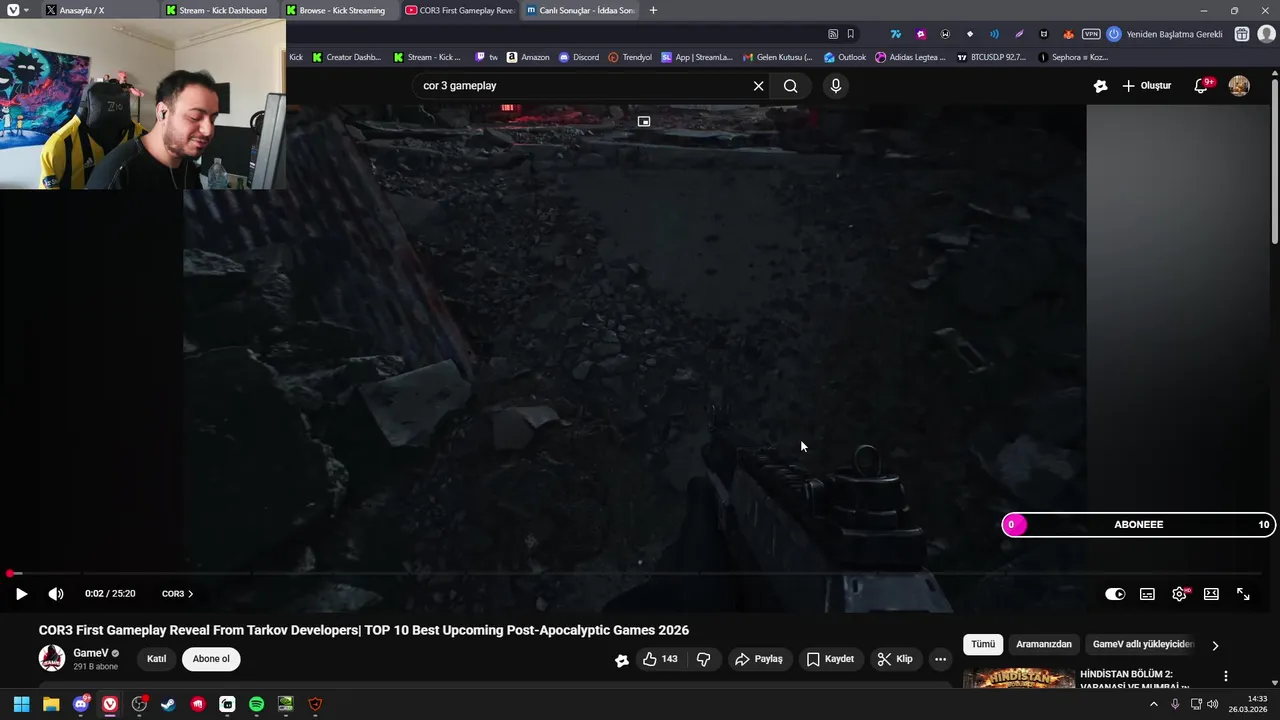Open Amazon bookmark
The width and height of the screenshot is (1280, 720).
tap(528, 57)
